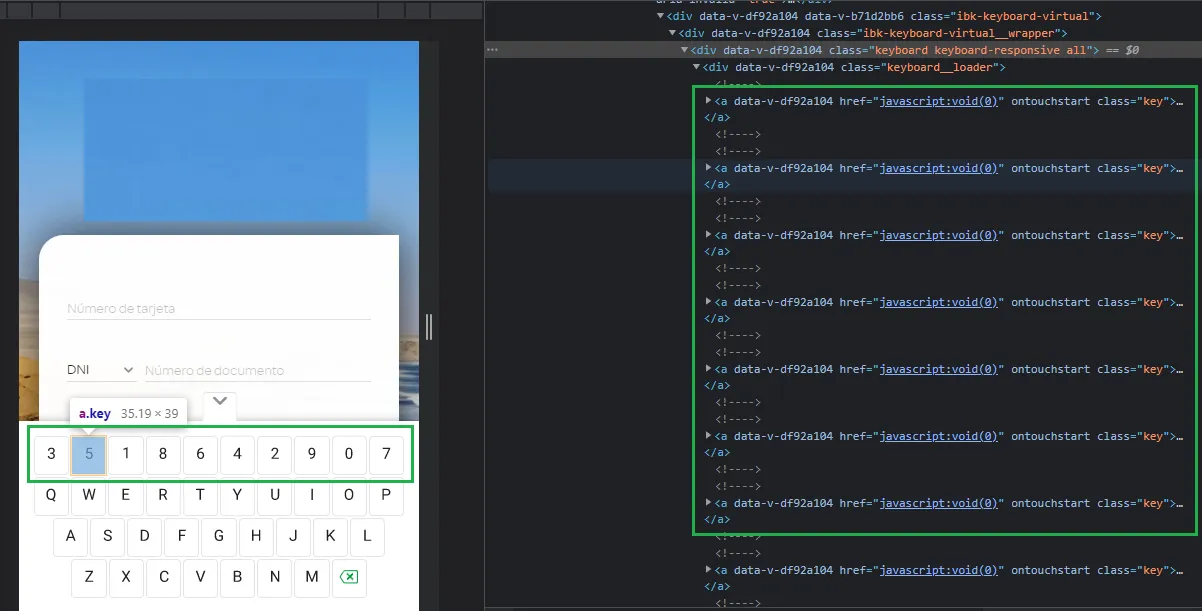1202x611 pixels.
Task: Click the ellipsis icon beside the selected element
Action: (x=492, y=50)
